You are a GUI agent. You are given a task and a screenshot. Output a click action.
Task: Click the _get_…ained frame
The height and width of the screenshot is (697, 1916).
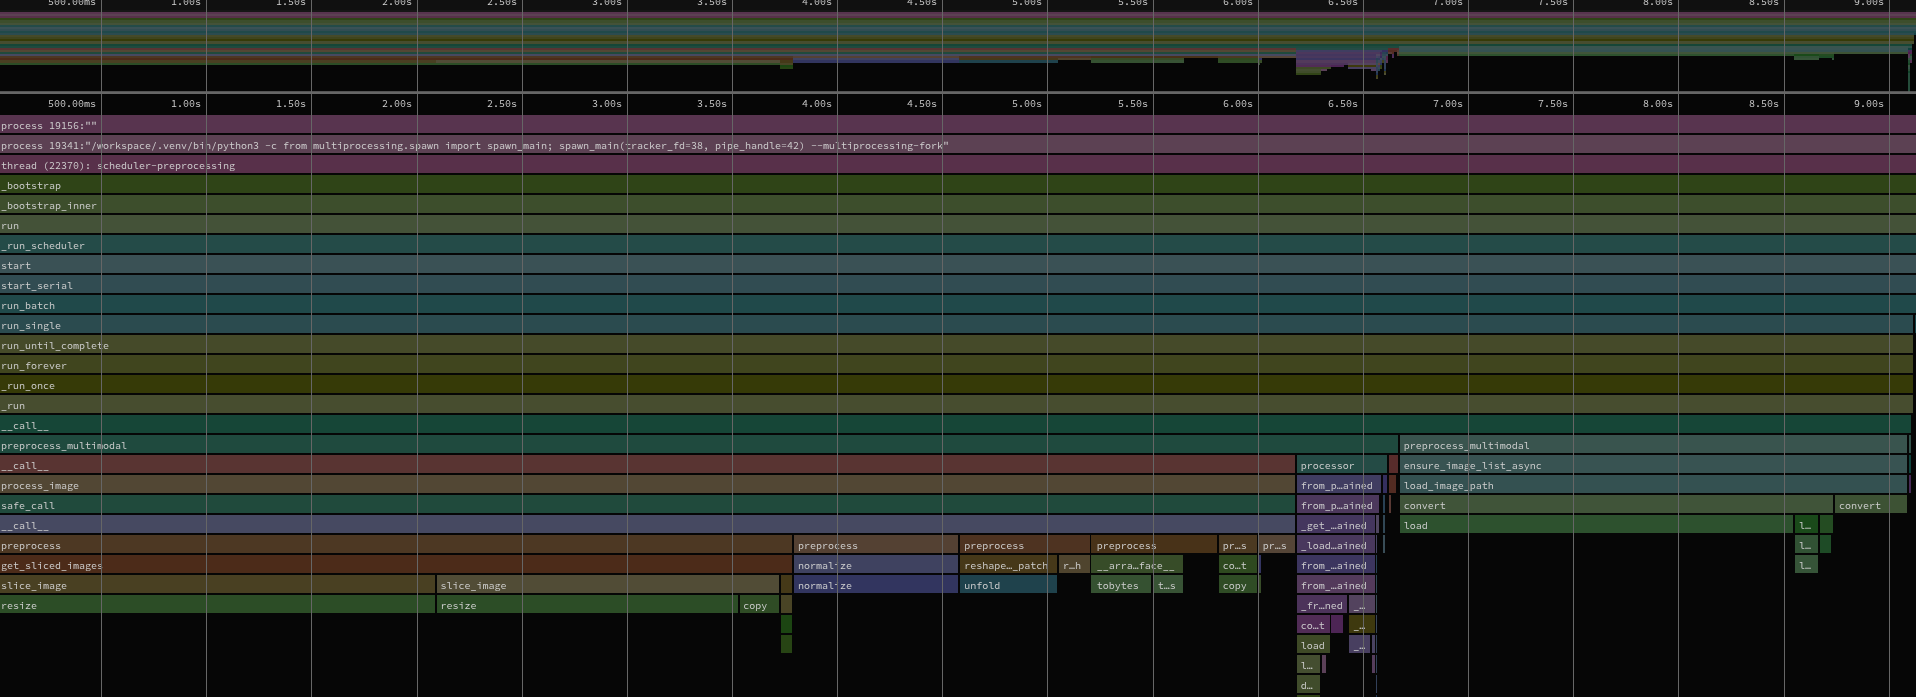[x=1337, y=525]
